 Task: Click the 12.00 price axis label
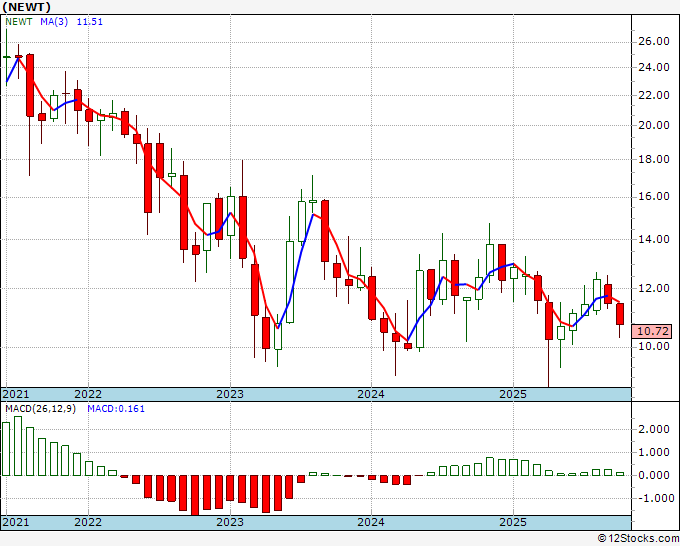[654, 288]
